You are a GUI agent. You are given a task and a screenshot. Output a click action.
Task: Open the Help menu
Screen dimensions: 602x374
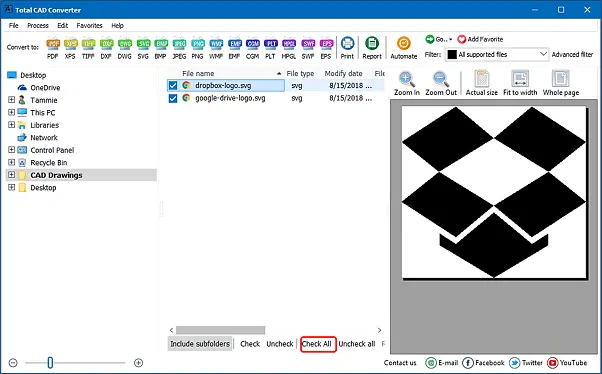click(117, 25)
